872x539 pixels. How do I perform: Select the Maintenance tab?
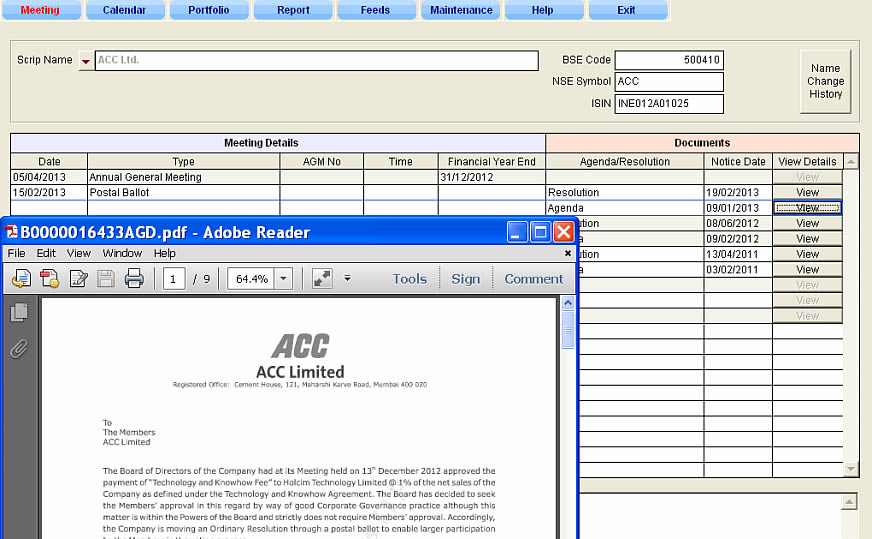tap(461, 10)
